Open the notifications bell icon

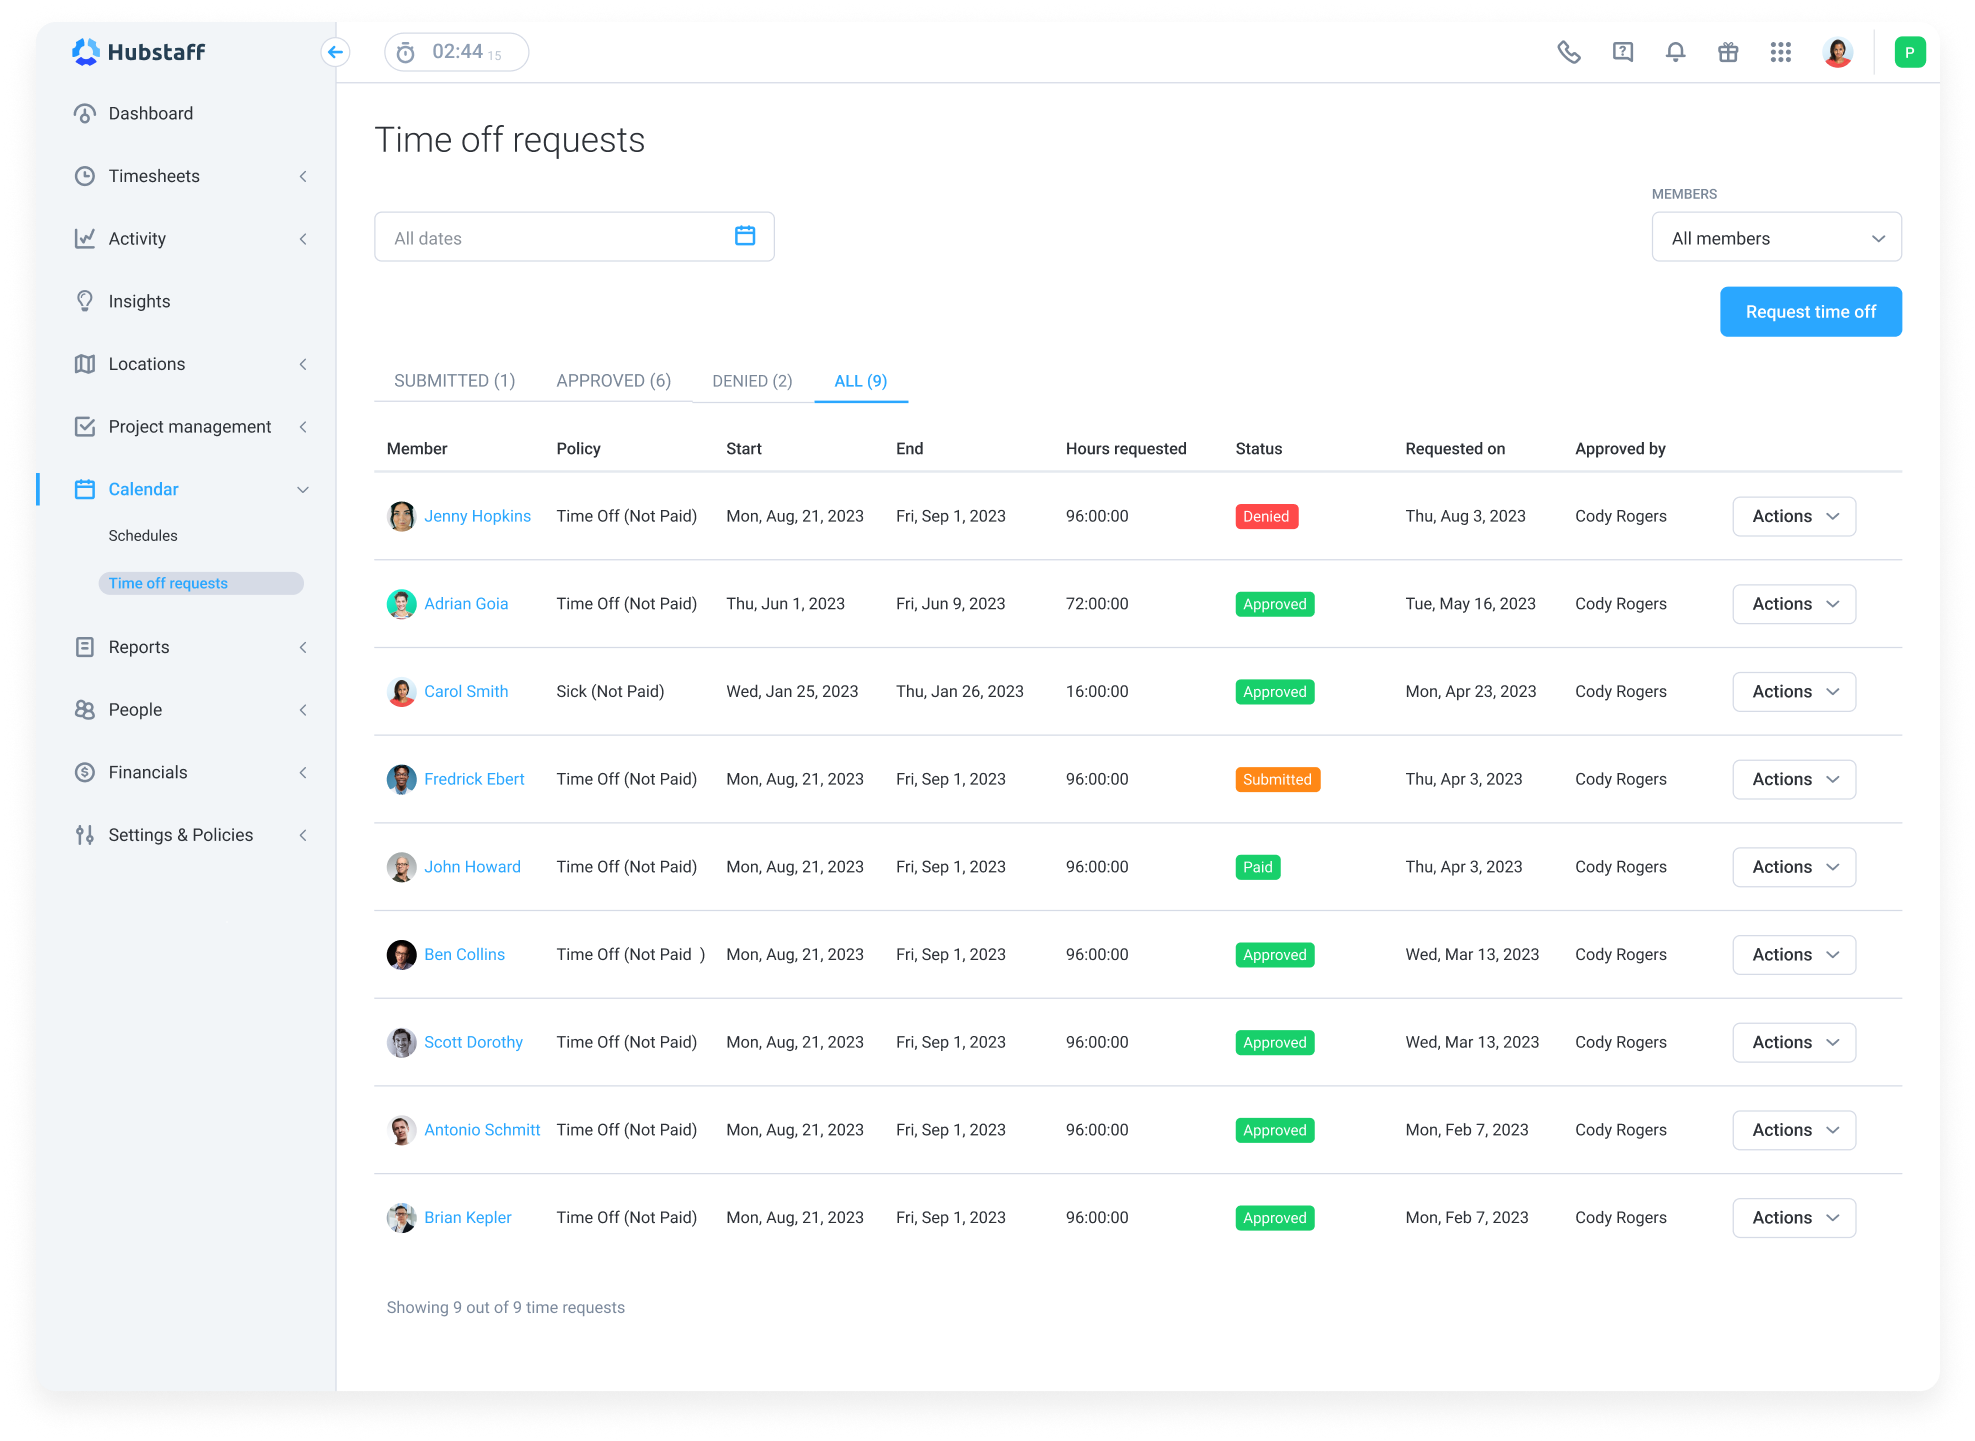[x=1675, y=51]
